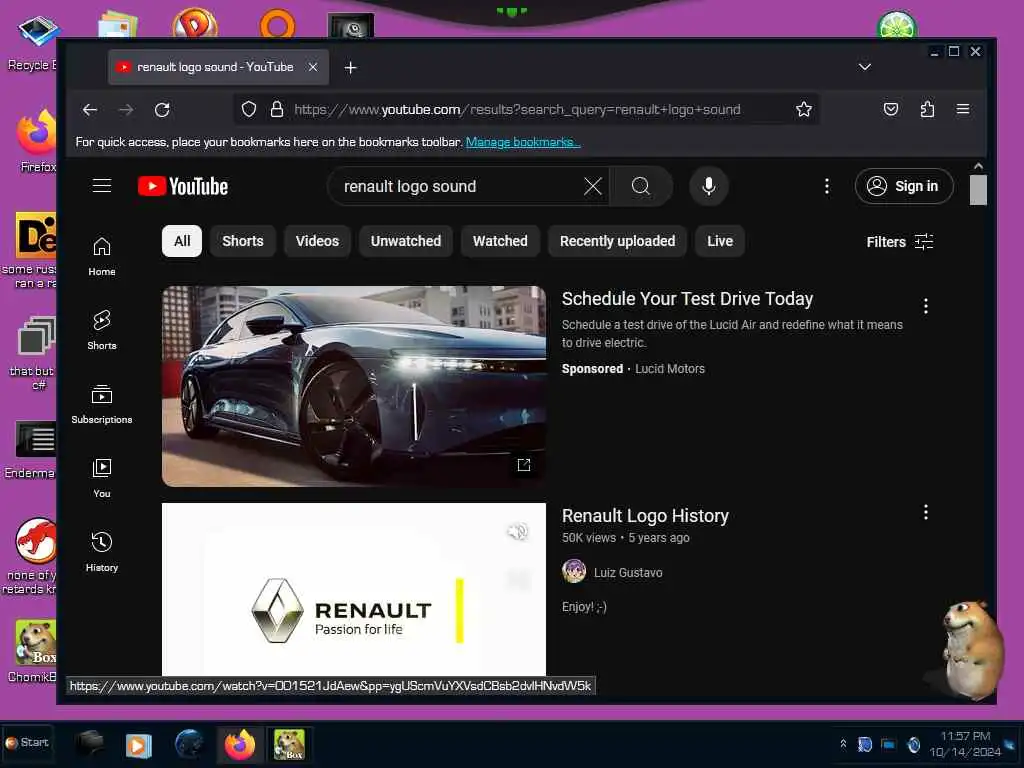1024x768 pixels.
Task: Unmute the Renault video preview
Action: click(518, 532)
